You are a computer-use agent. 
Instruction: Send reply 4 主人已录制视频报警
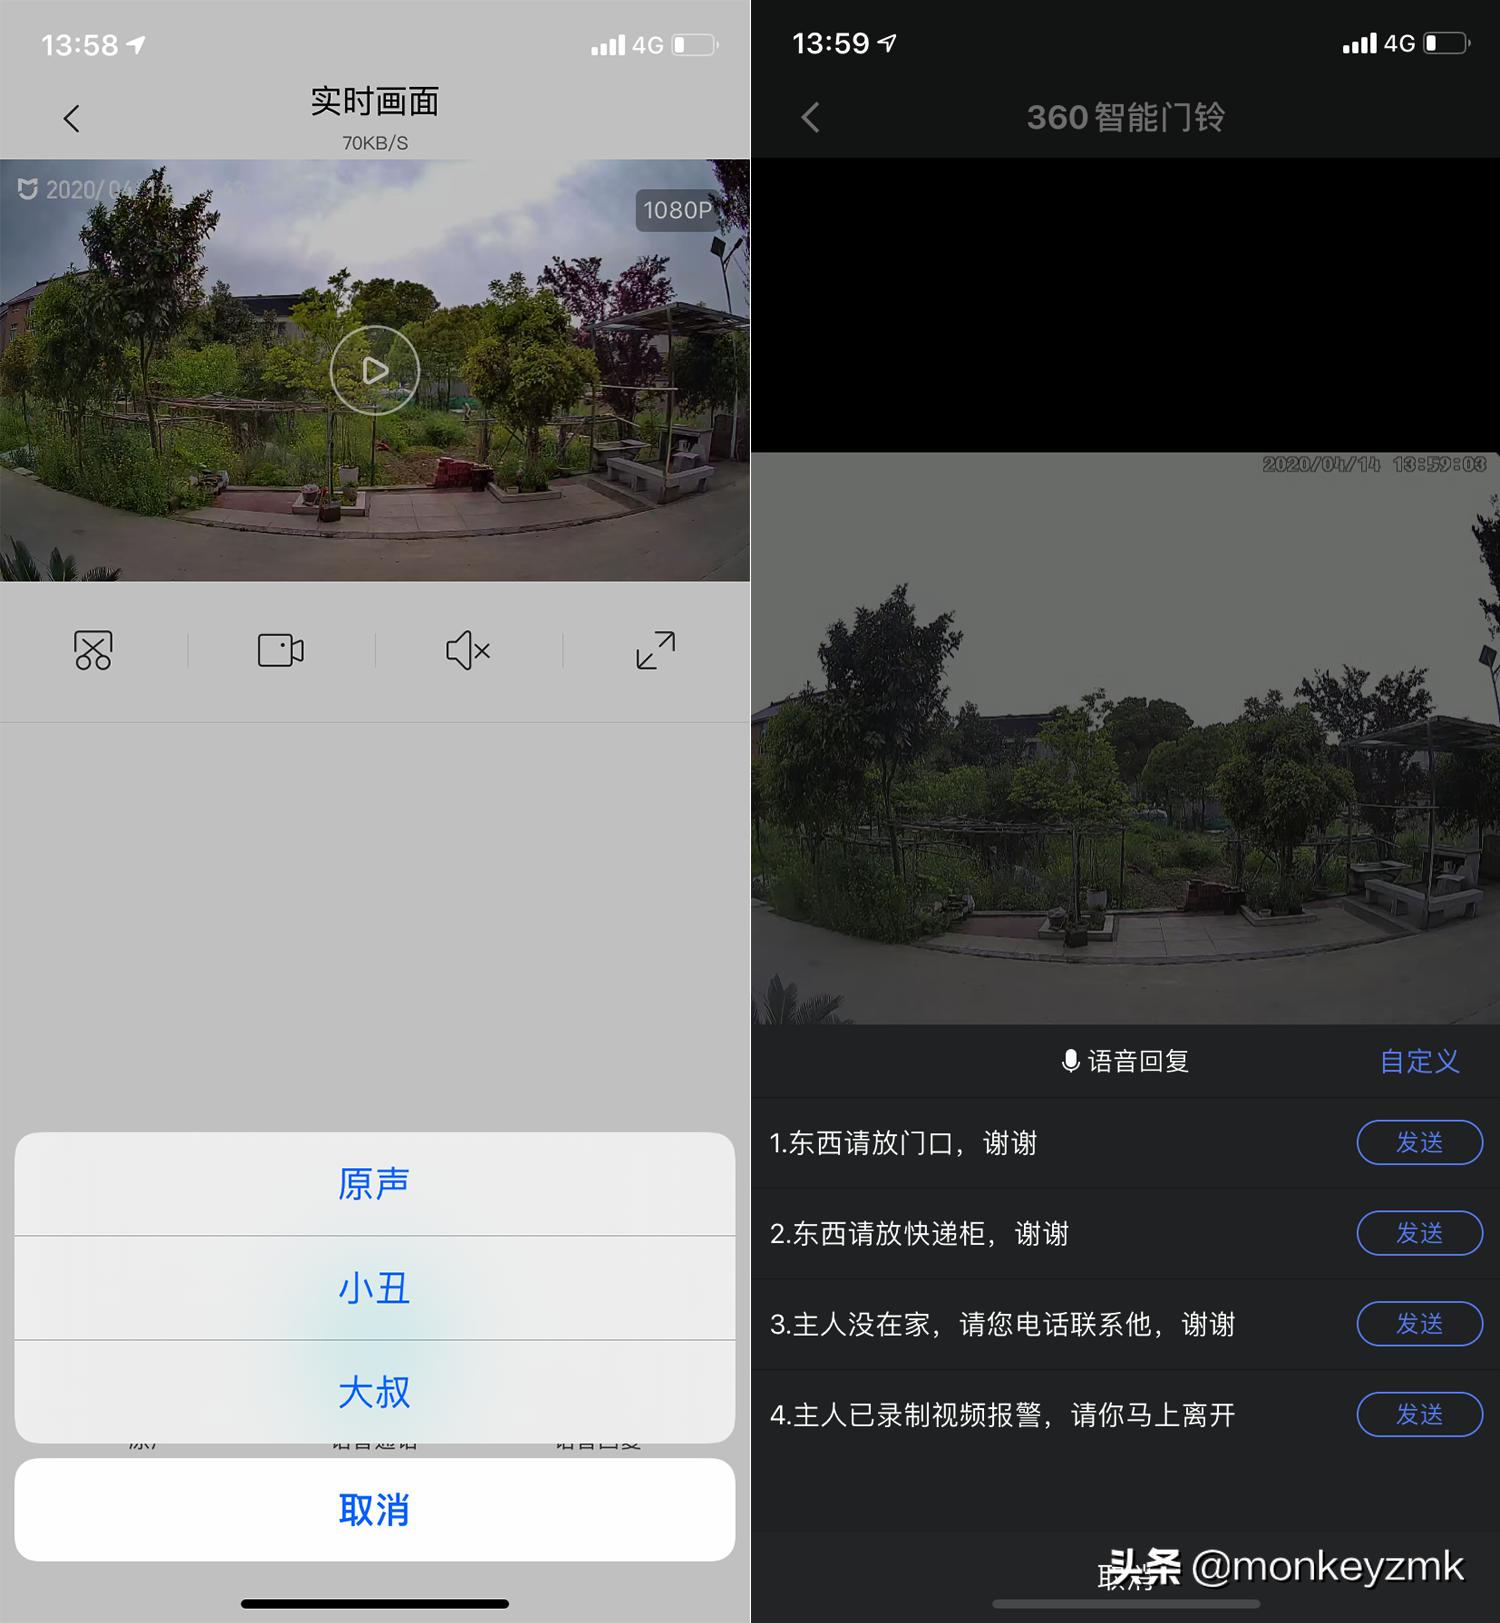click(1419, 1414)
